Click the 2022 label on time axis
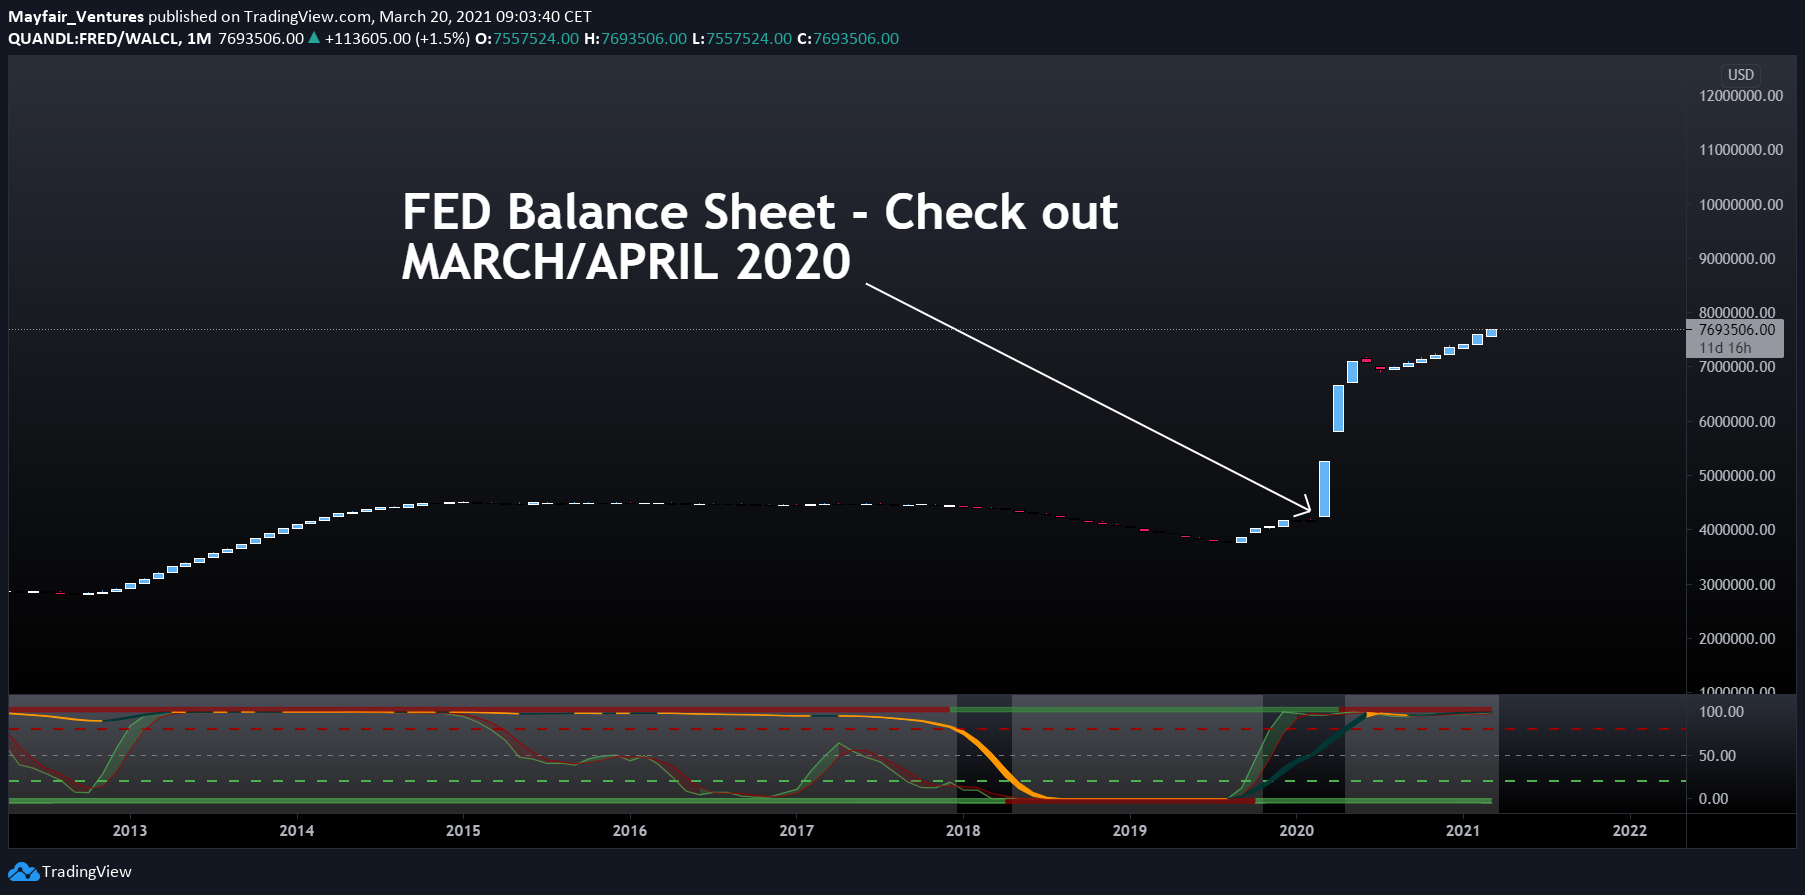The height and width of the screenshot is (895, 1805). [1630, 831]
